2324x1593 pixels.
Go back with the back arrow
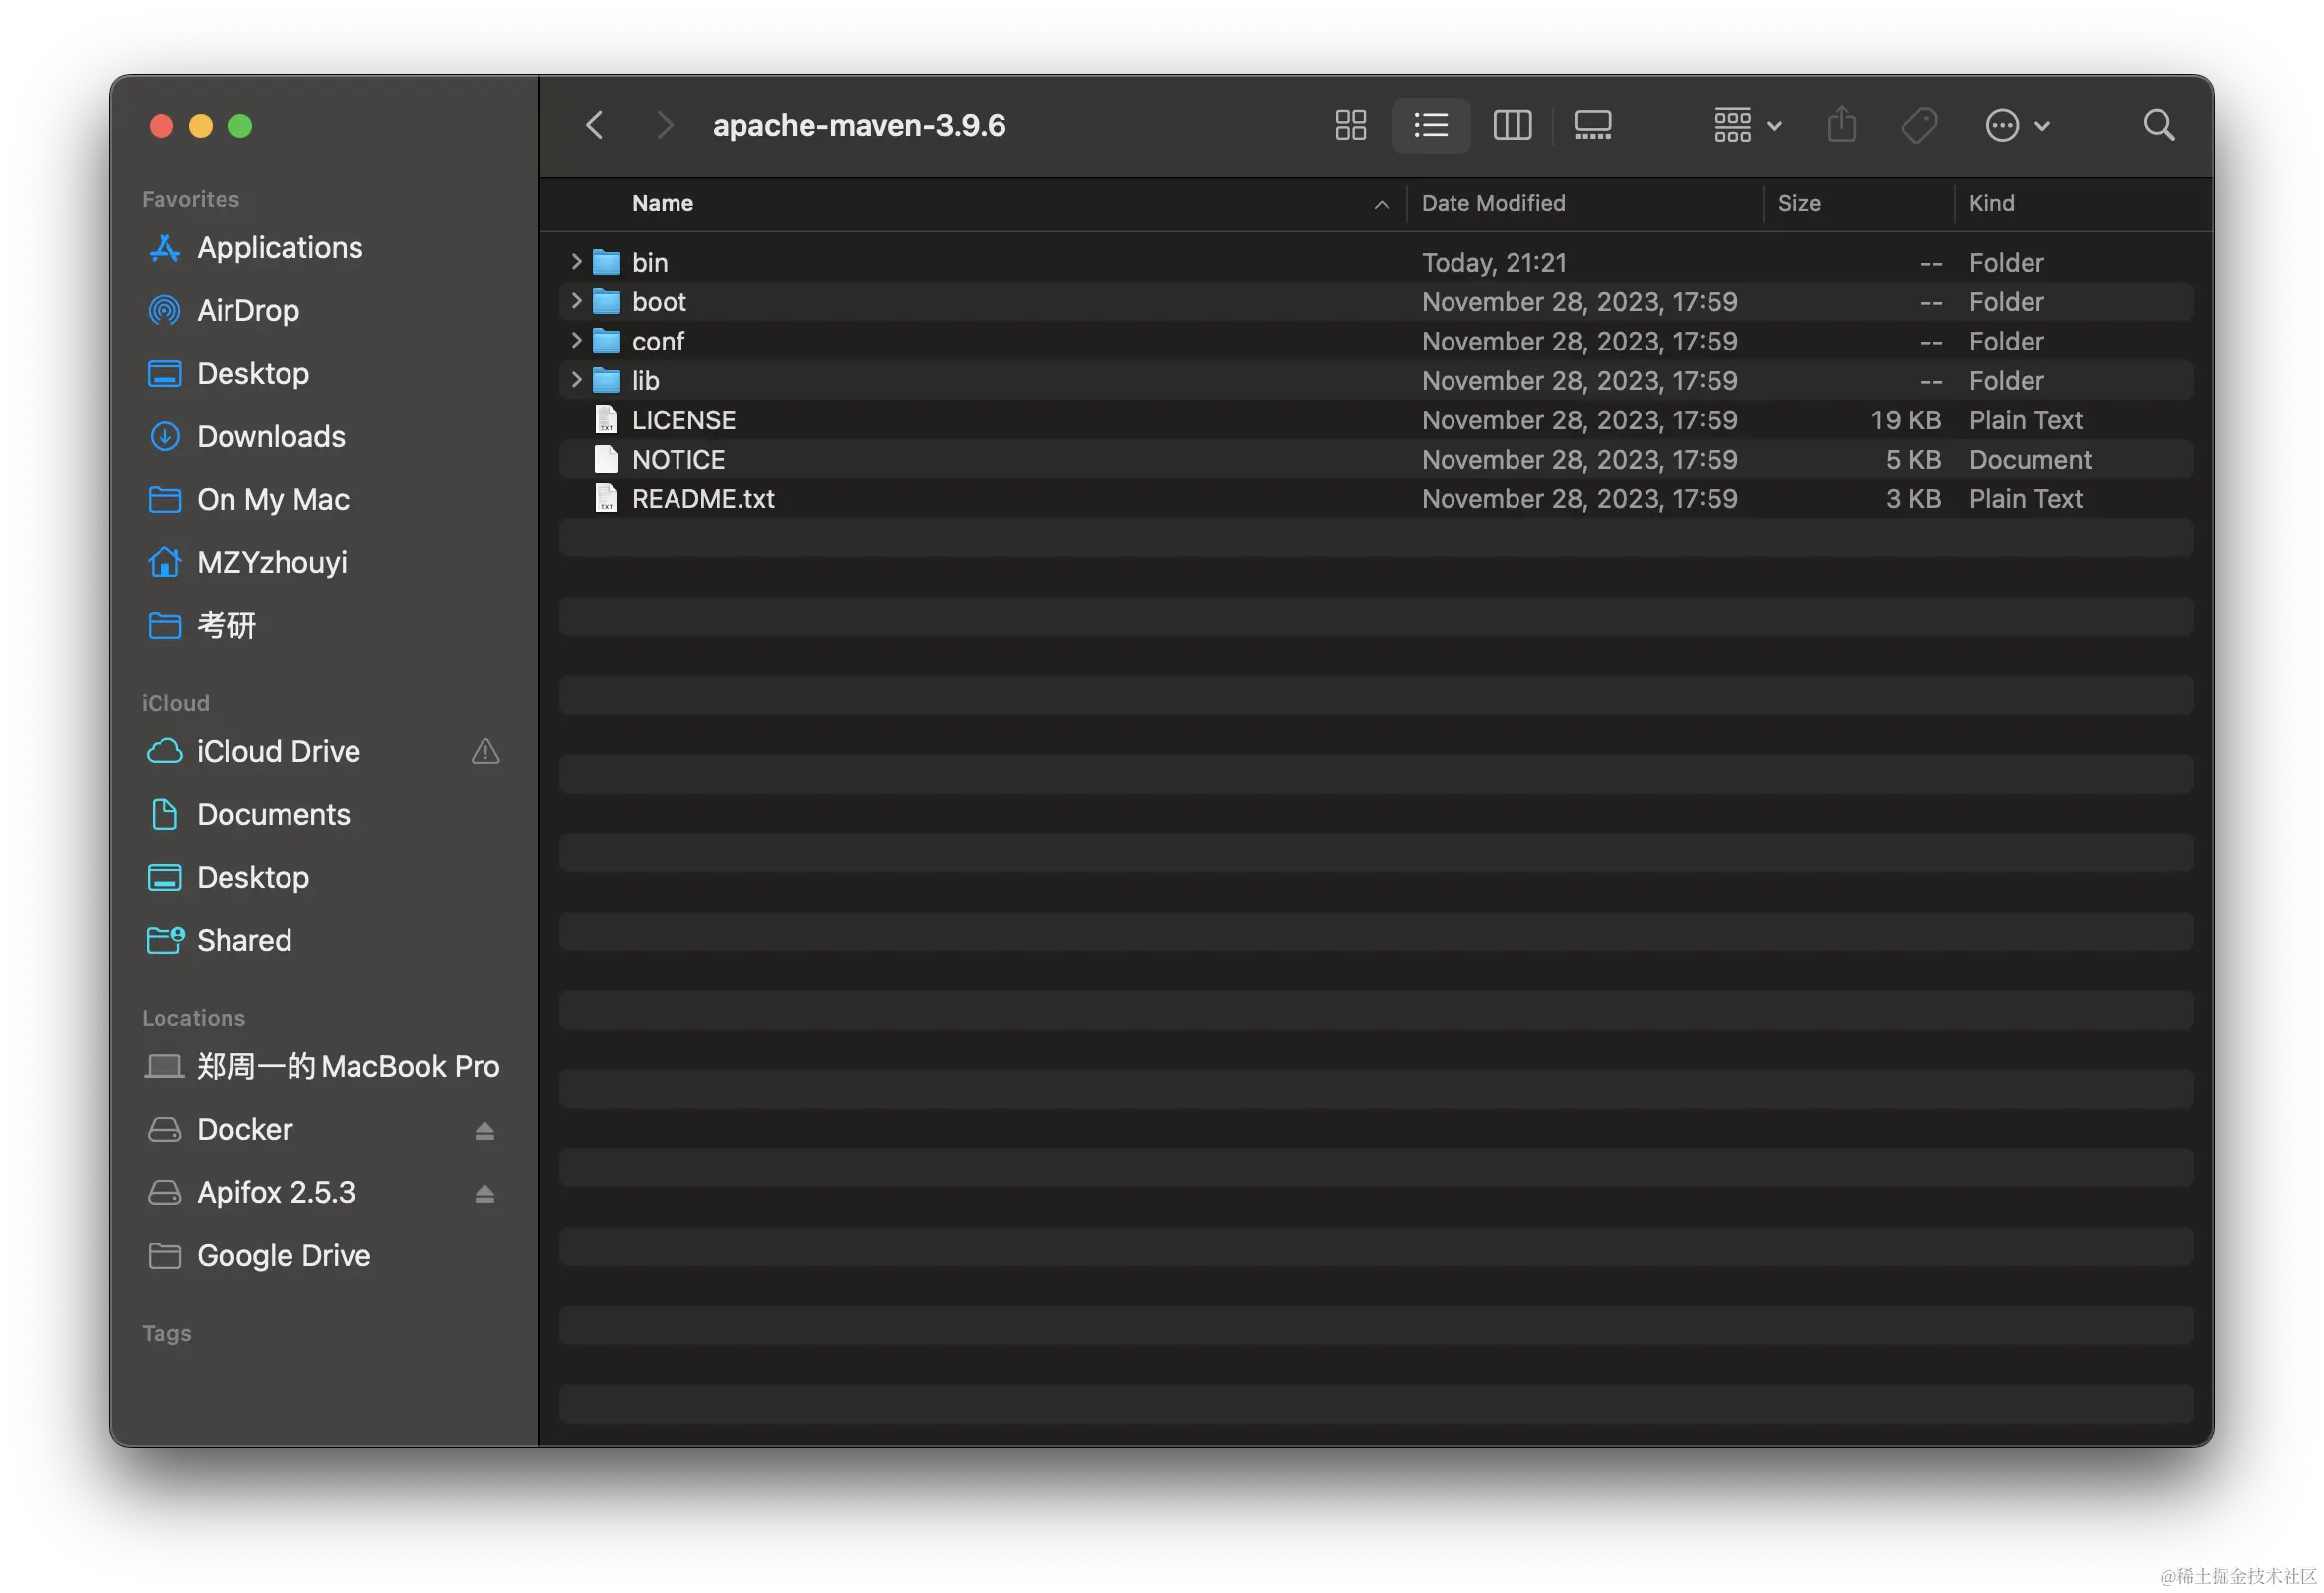click(x=594, y=126)
